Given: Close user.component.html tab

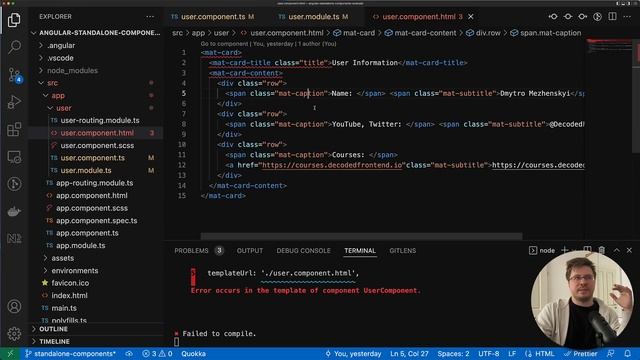Looking at the screenshot, I should (471, 17).
